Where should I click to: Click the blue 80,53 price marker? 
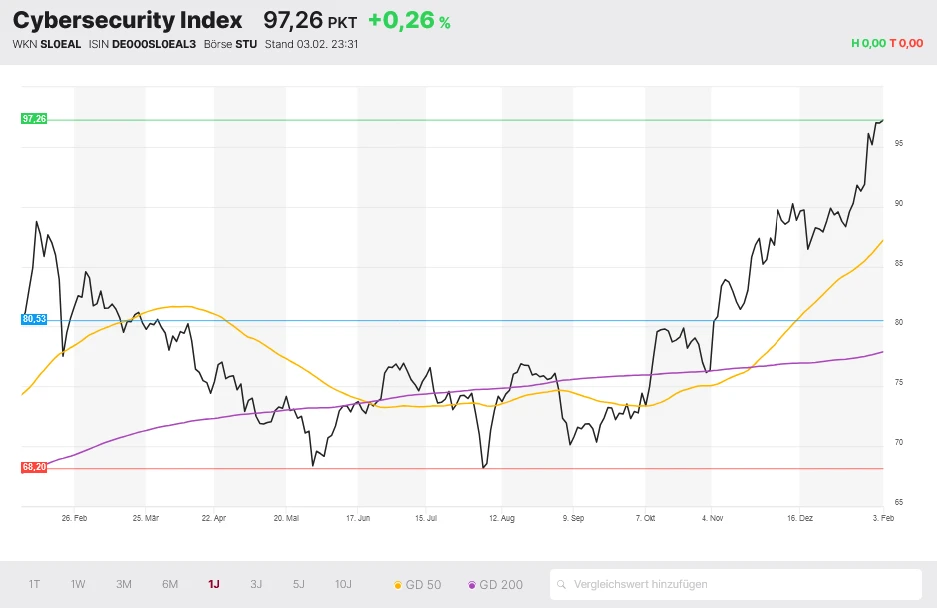tap(34, 320)
